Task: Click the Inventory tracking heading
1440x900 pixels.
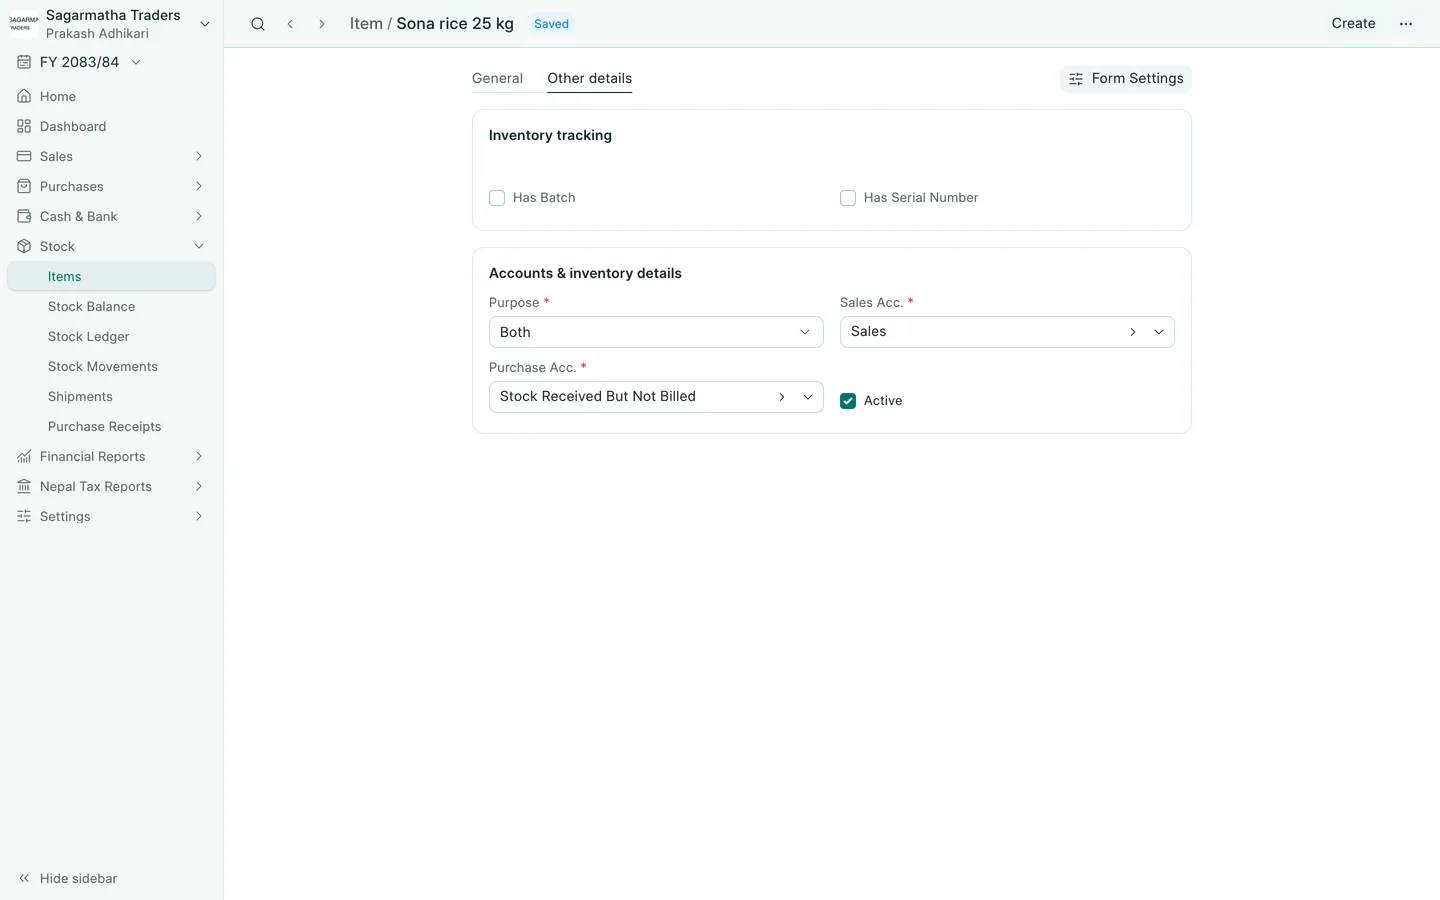Action: [x=550, y=135]
